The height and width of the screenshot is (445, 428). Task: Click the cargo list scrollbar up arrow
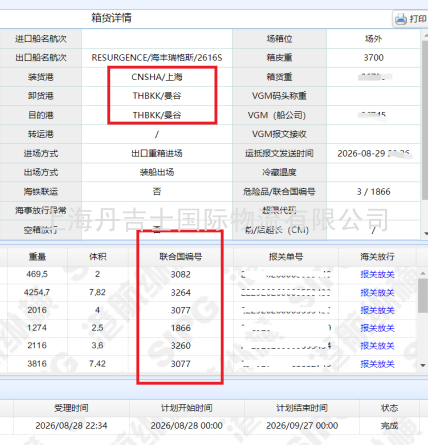423,273
